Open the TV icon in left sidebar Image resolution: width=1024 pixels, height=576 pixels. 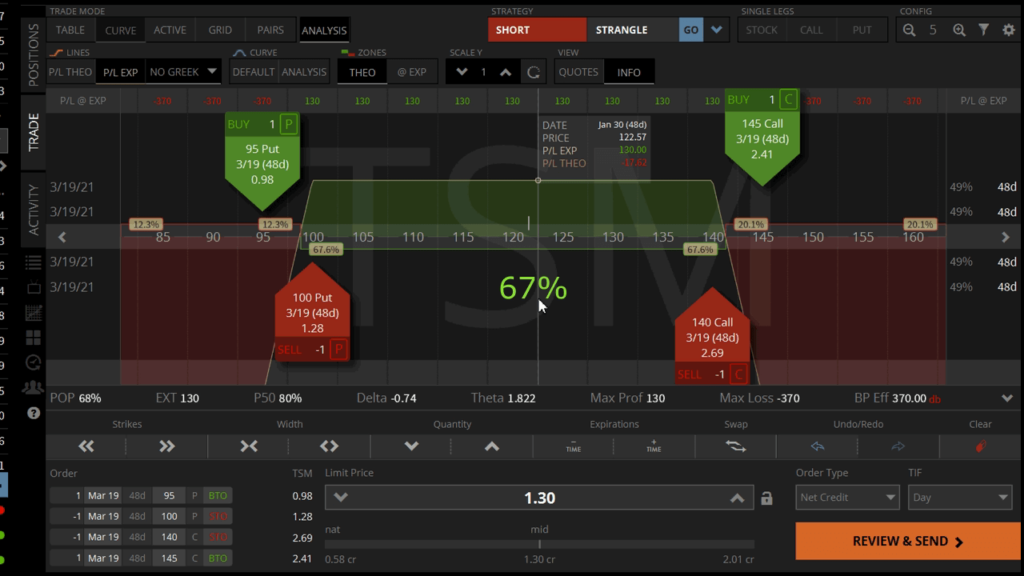[33, 287]
